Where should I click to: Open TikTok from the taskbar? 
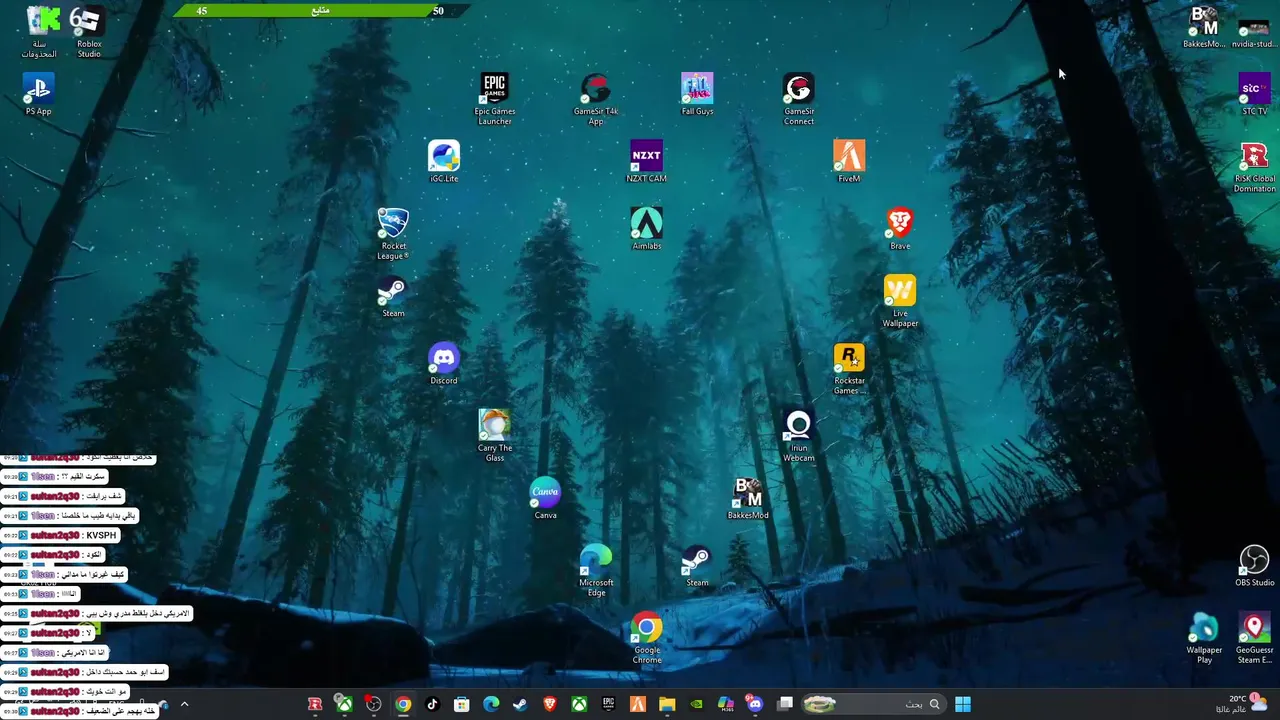(432, 704)
